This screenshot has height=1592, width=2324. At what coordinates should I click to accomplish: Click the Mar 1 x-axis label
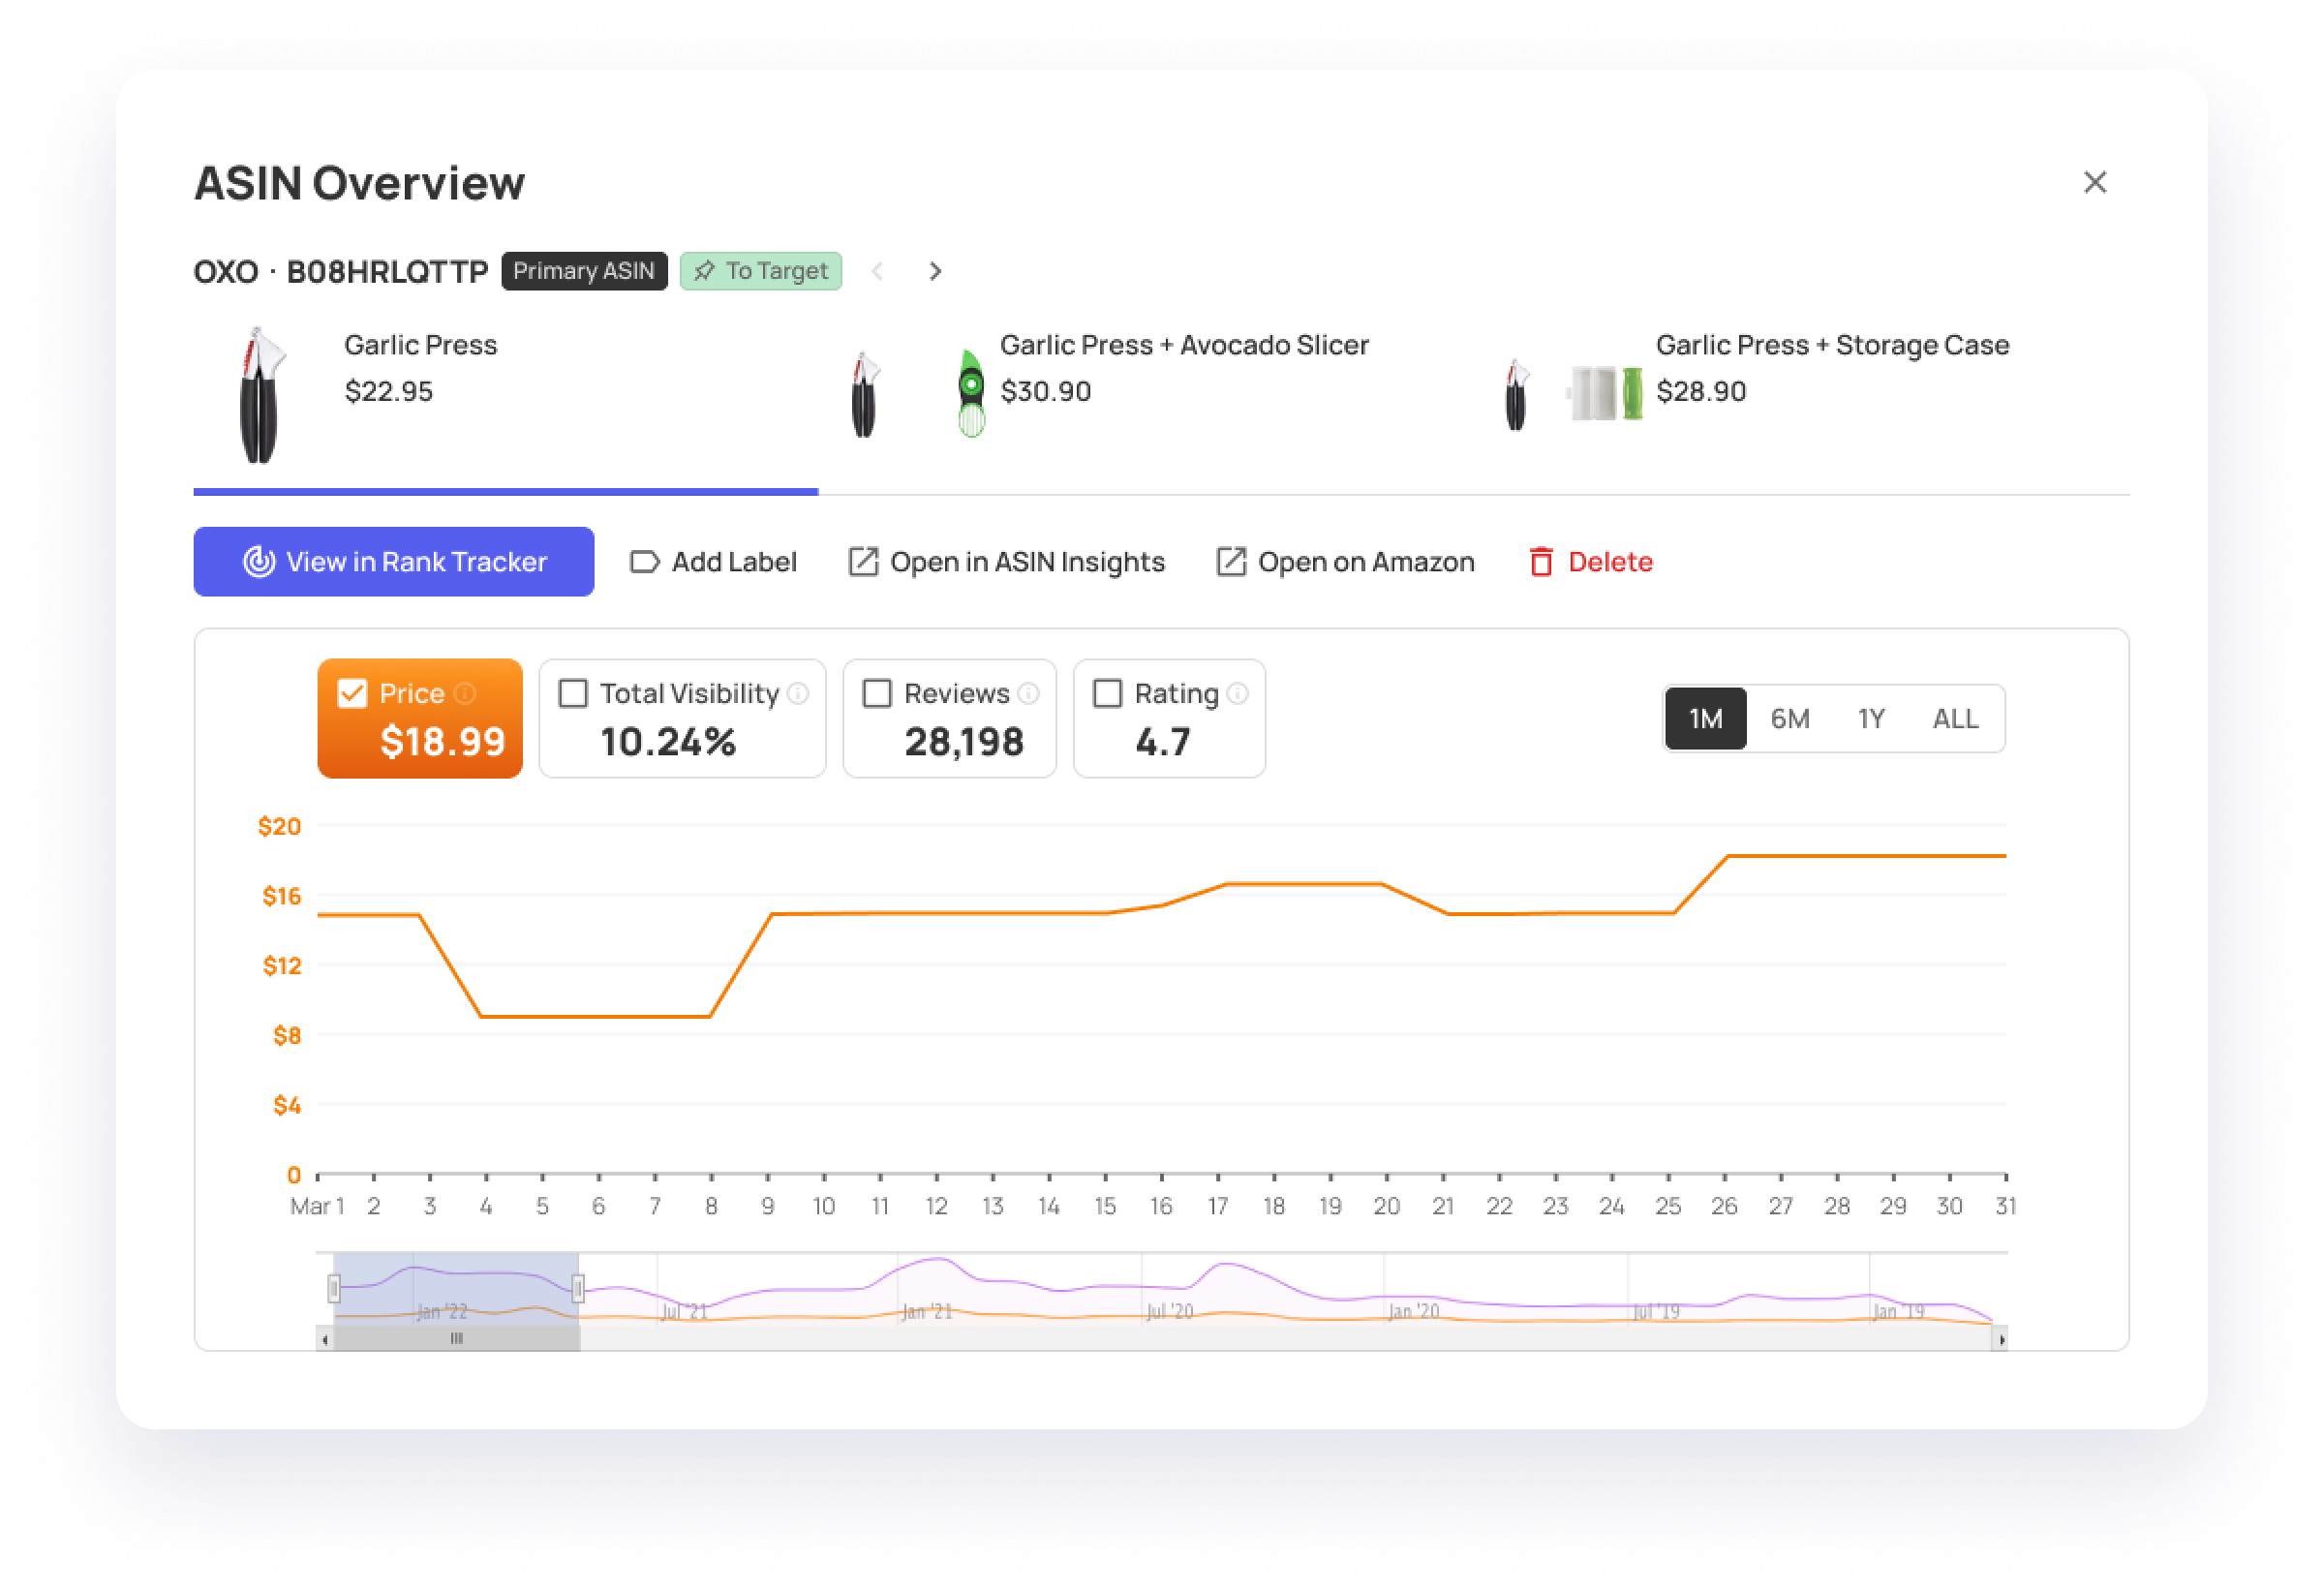(317, 1207)
